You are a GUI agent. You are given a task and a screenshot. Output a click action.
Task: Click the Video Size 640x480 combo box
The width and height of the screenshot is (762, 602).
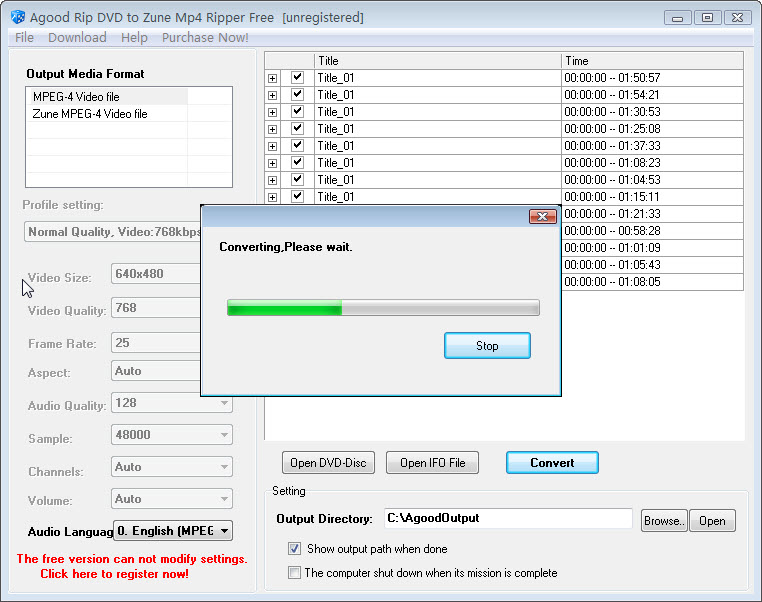(x=156, y=274)
